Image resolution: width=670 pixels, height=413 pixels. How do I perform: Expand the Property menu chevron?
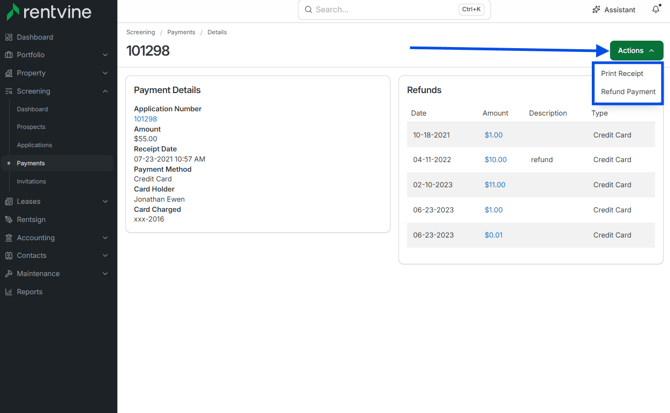[x=105, y=73]
